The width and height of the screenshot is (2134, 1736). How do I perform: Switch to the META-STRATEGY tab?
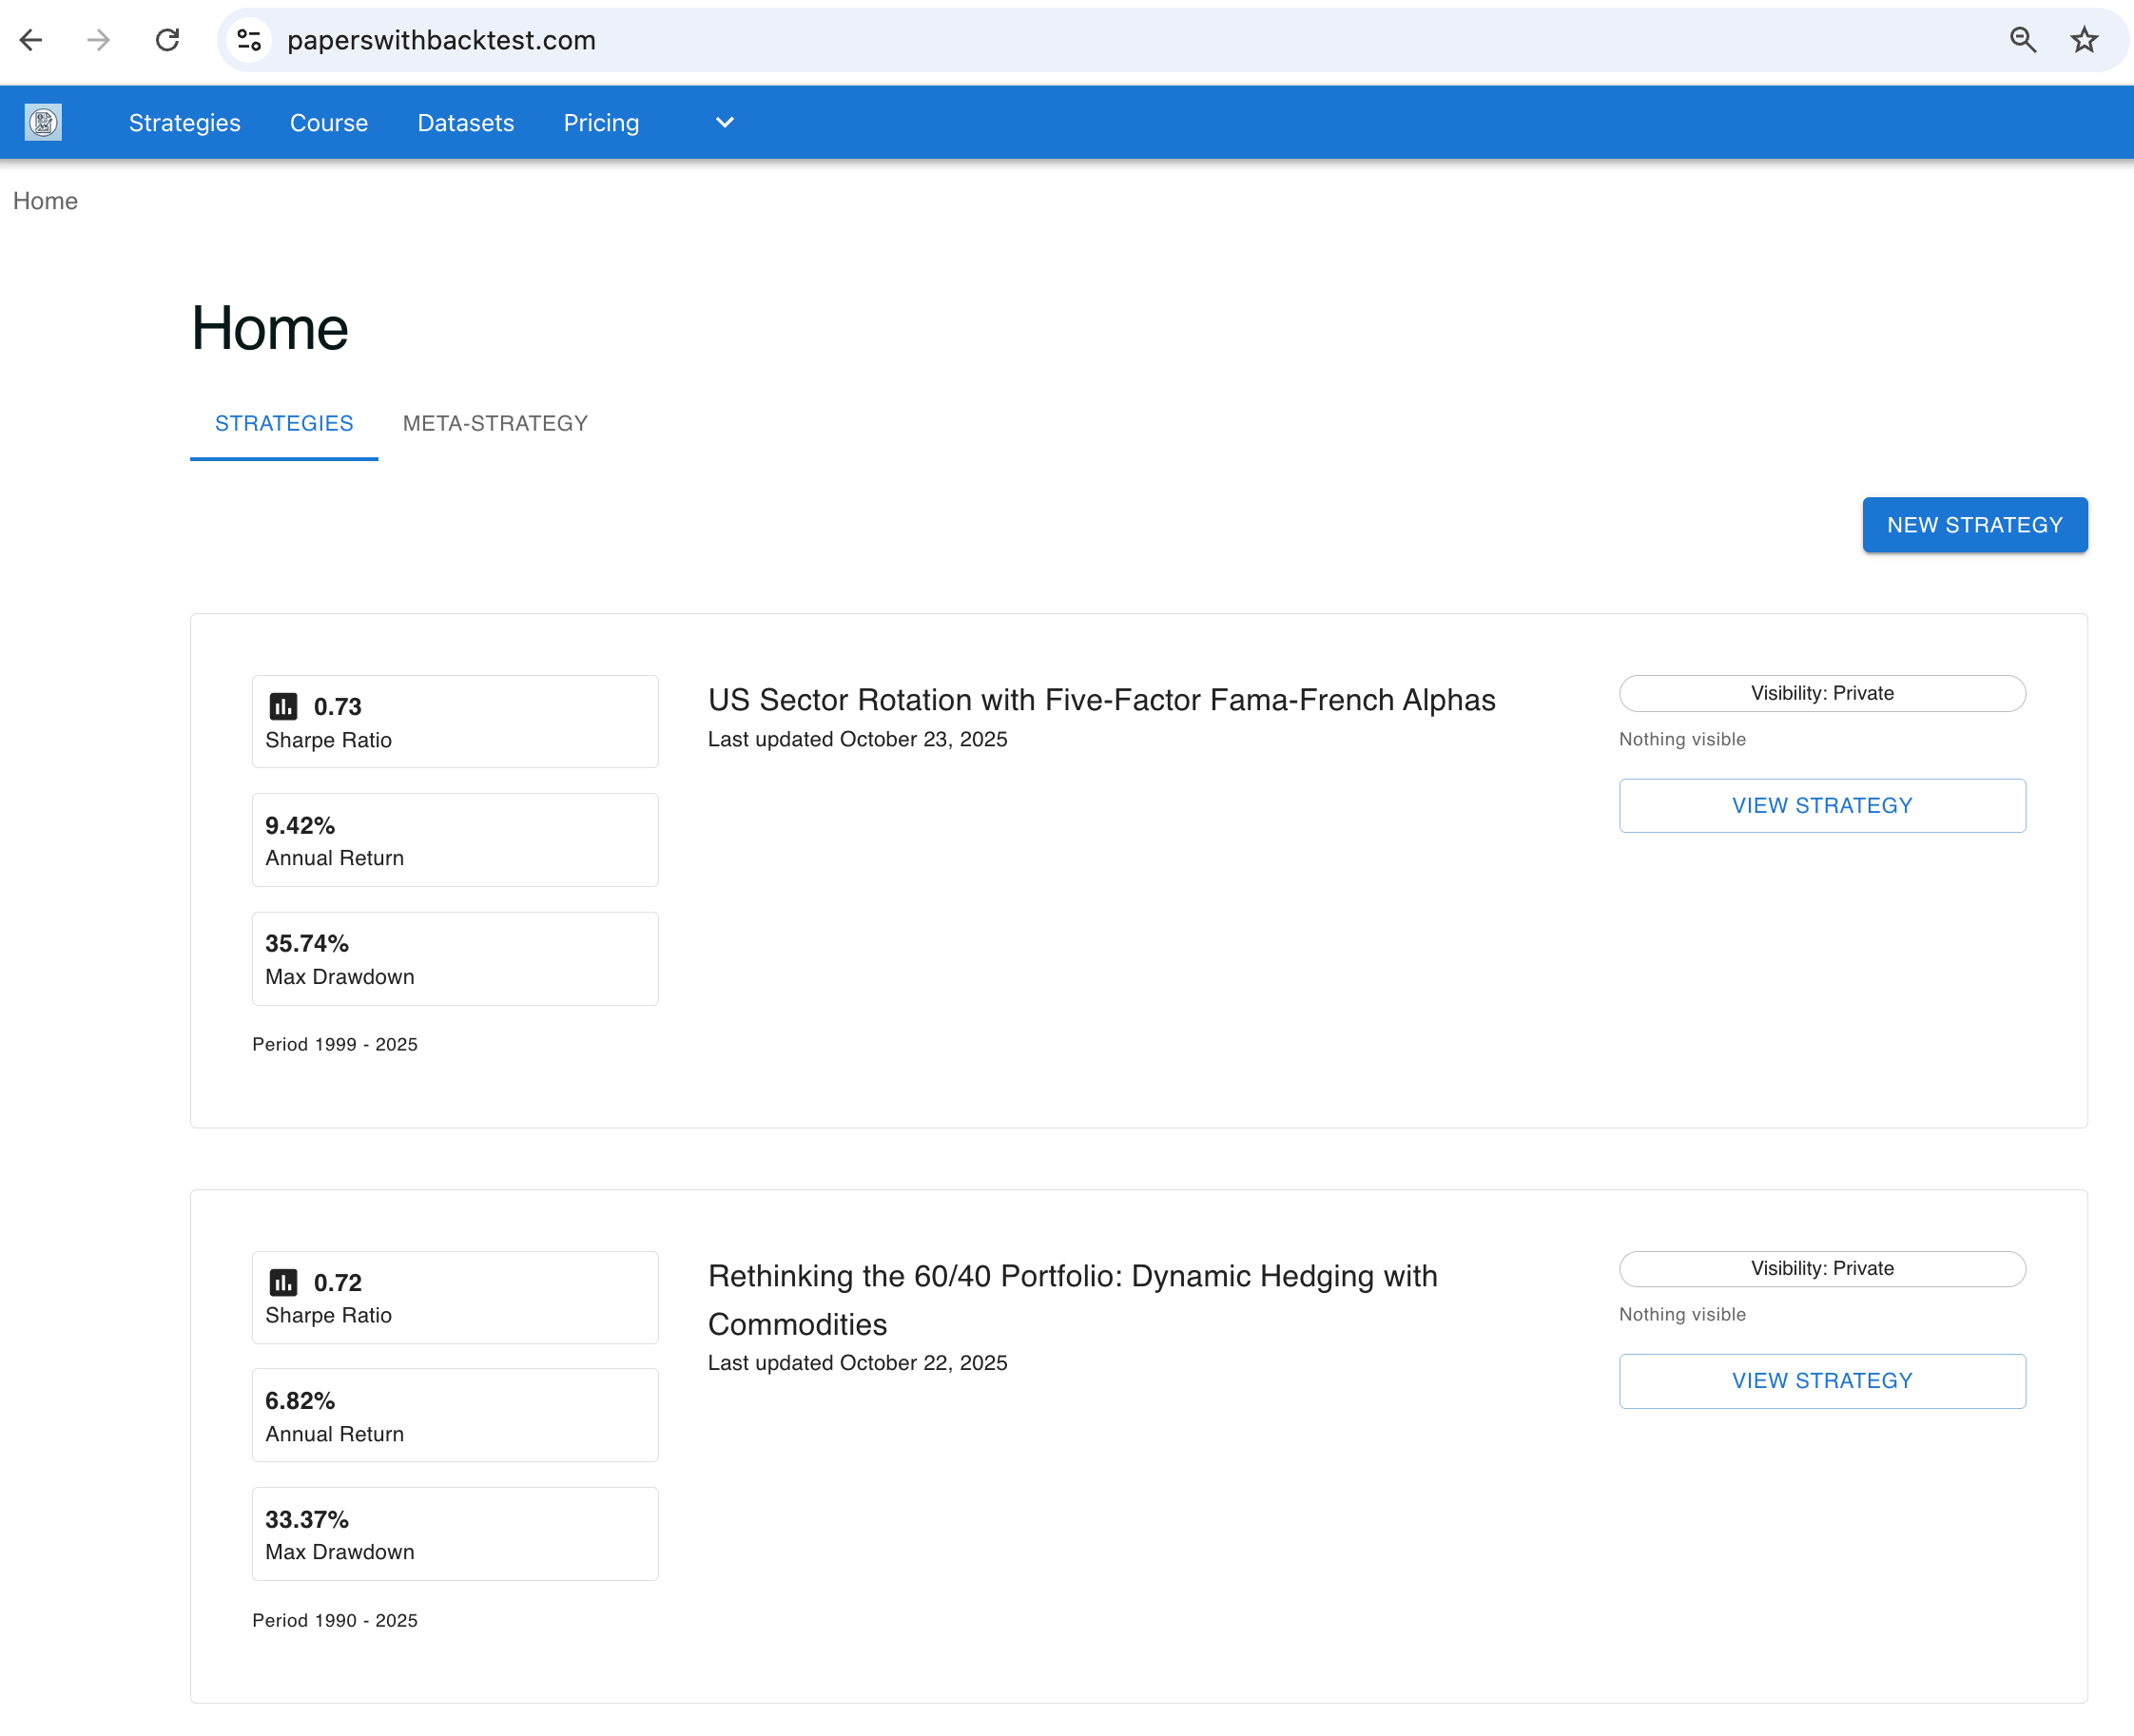tap(495, 423)
